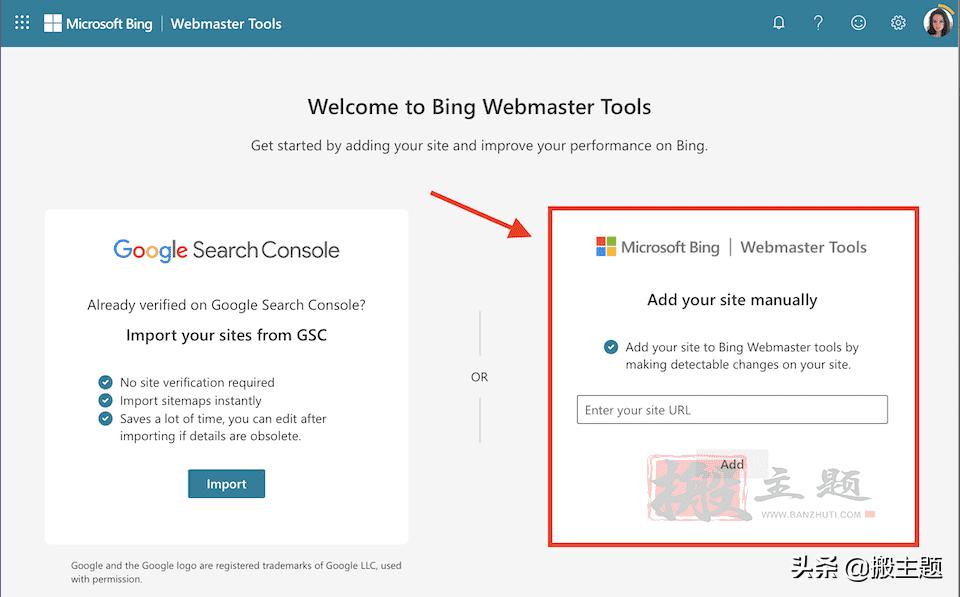Click the Webmaster Tools header title
Screen dimensions: 960x597
click(x=226, y=23)
